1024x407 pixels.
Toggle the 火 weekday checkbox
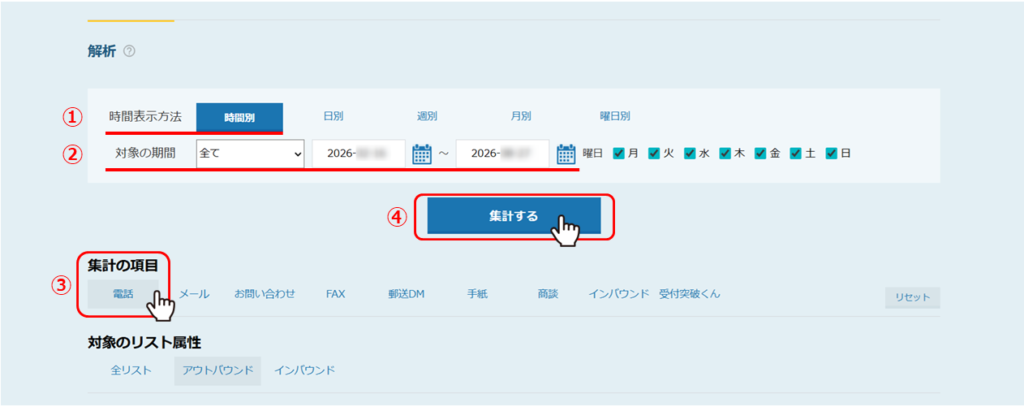[654, 154]
